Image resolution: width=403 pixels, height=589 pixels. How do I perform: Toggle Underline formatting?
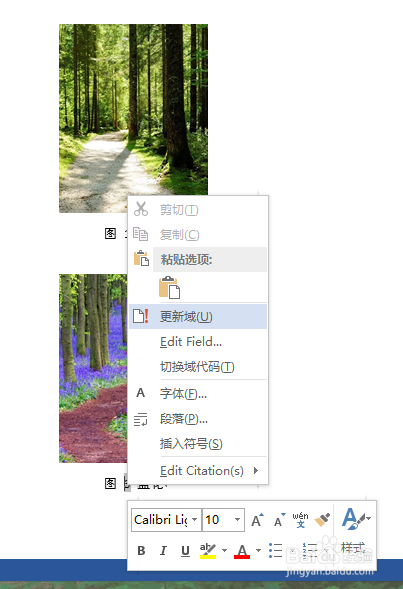coord(185,550)
